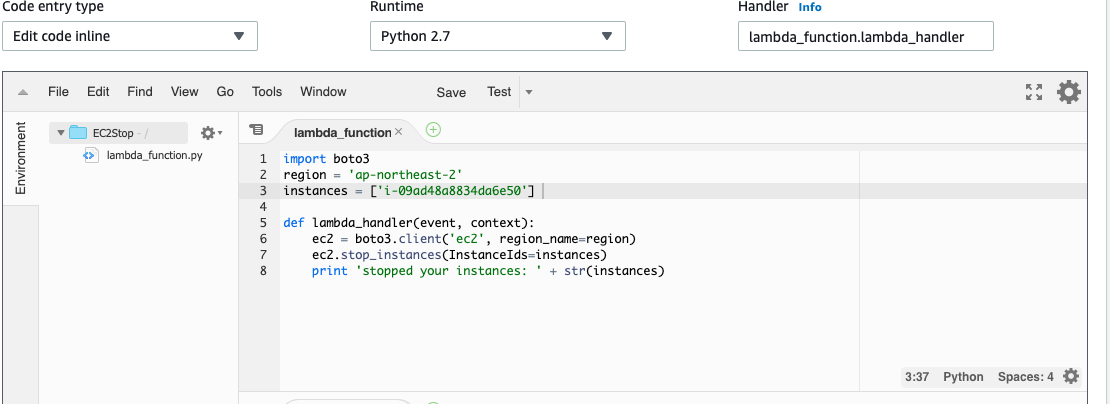Open the Runtime Python 2.7 dropdown

[498, 36]
